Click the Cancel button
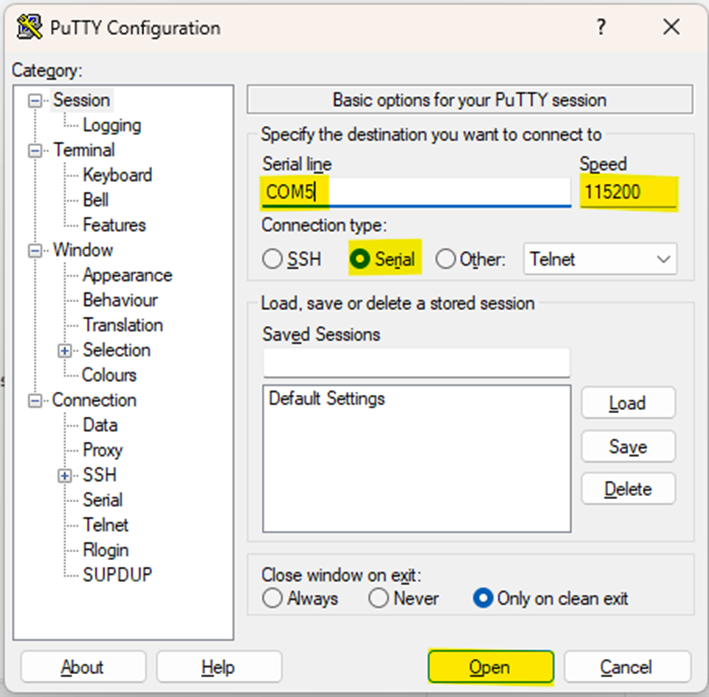This screenshot has height=697, width=709. pos(627,667)
